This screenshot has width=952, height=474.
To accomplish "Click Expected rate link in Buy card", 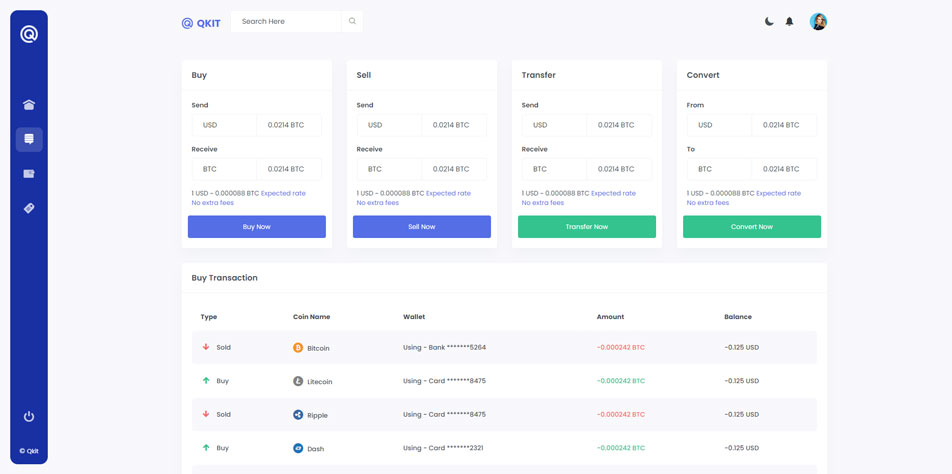I will (283, 193).
